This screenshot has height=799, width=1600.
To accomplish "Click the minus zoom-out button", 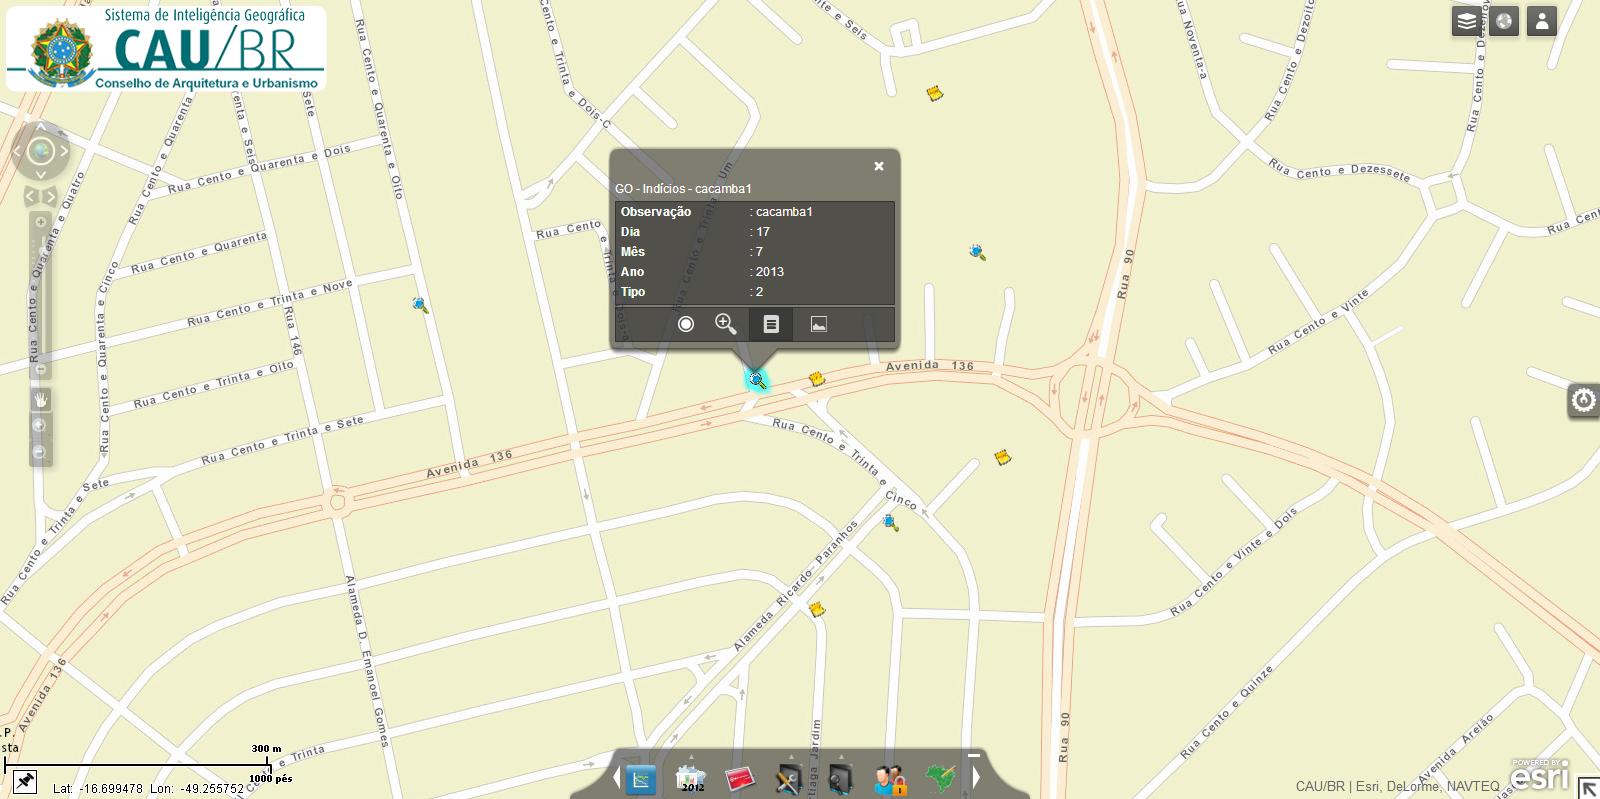I will tap(41, 370).
